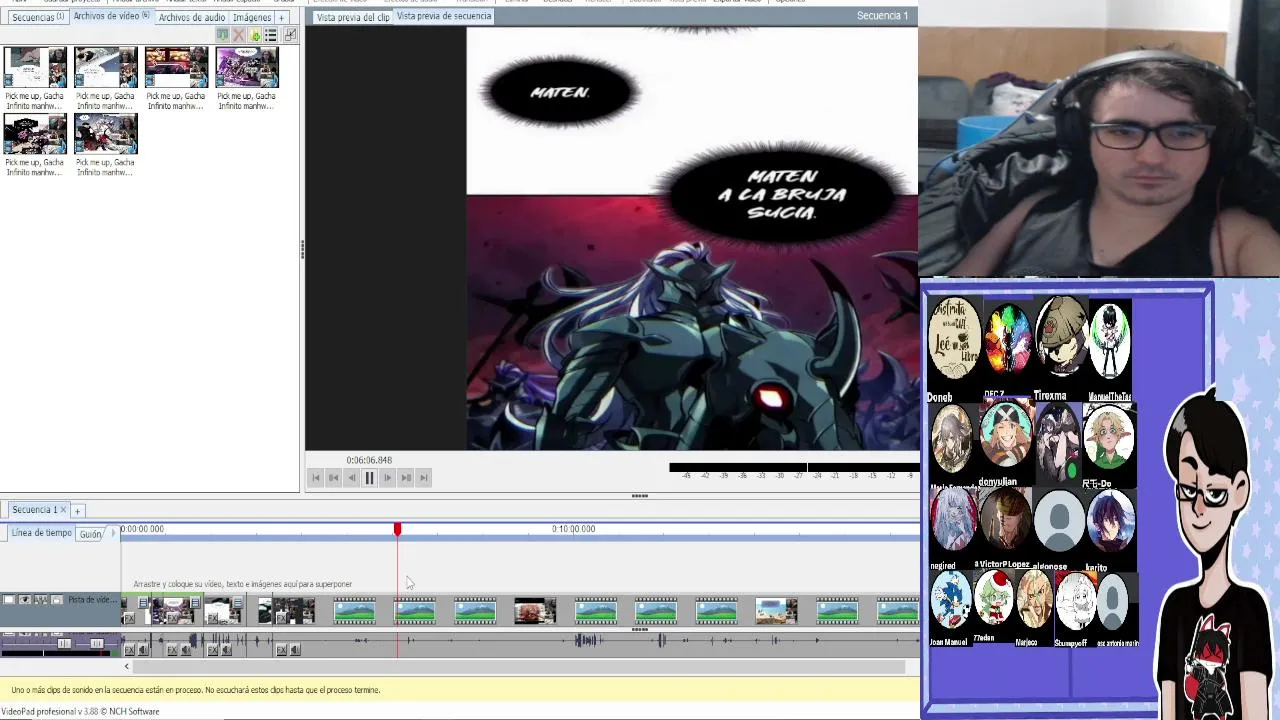The height and width of the screenshot is (720, 1280).
Task: Open FX on first video track clip
Action: point(129,618)
